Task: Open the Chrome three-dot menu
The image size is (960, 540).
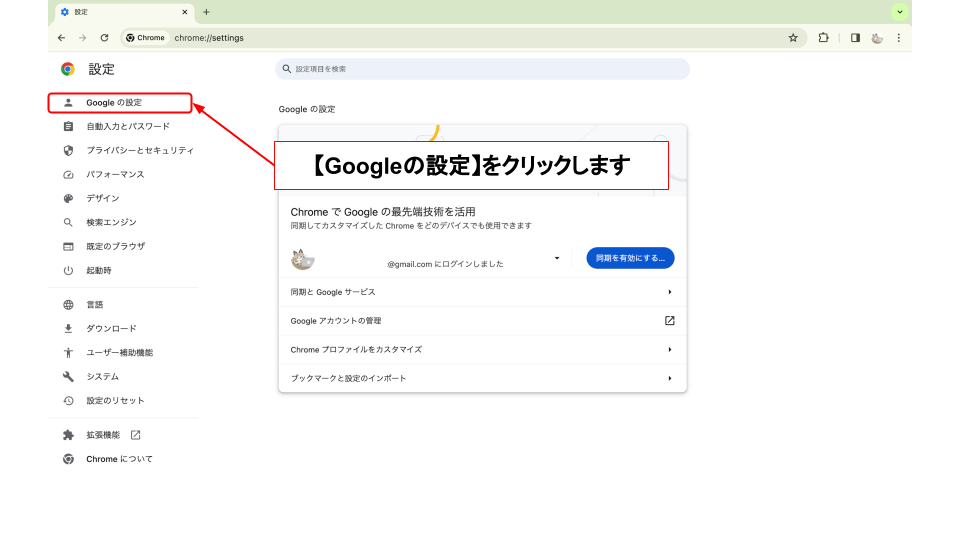Action: (x=899, y=38)
